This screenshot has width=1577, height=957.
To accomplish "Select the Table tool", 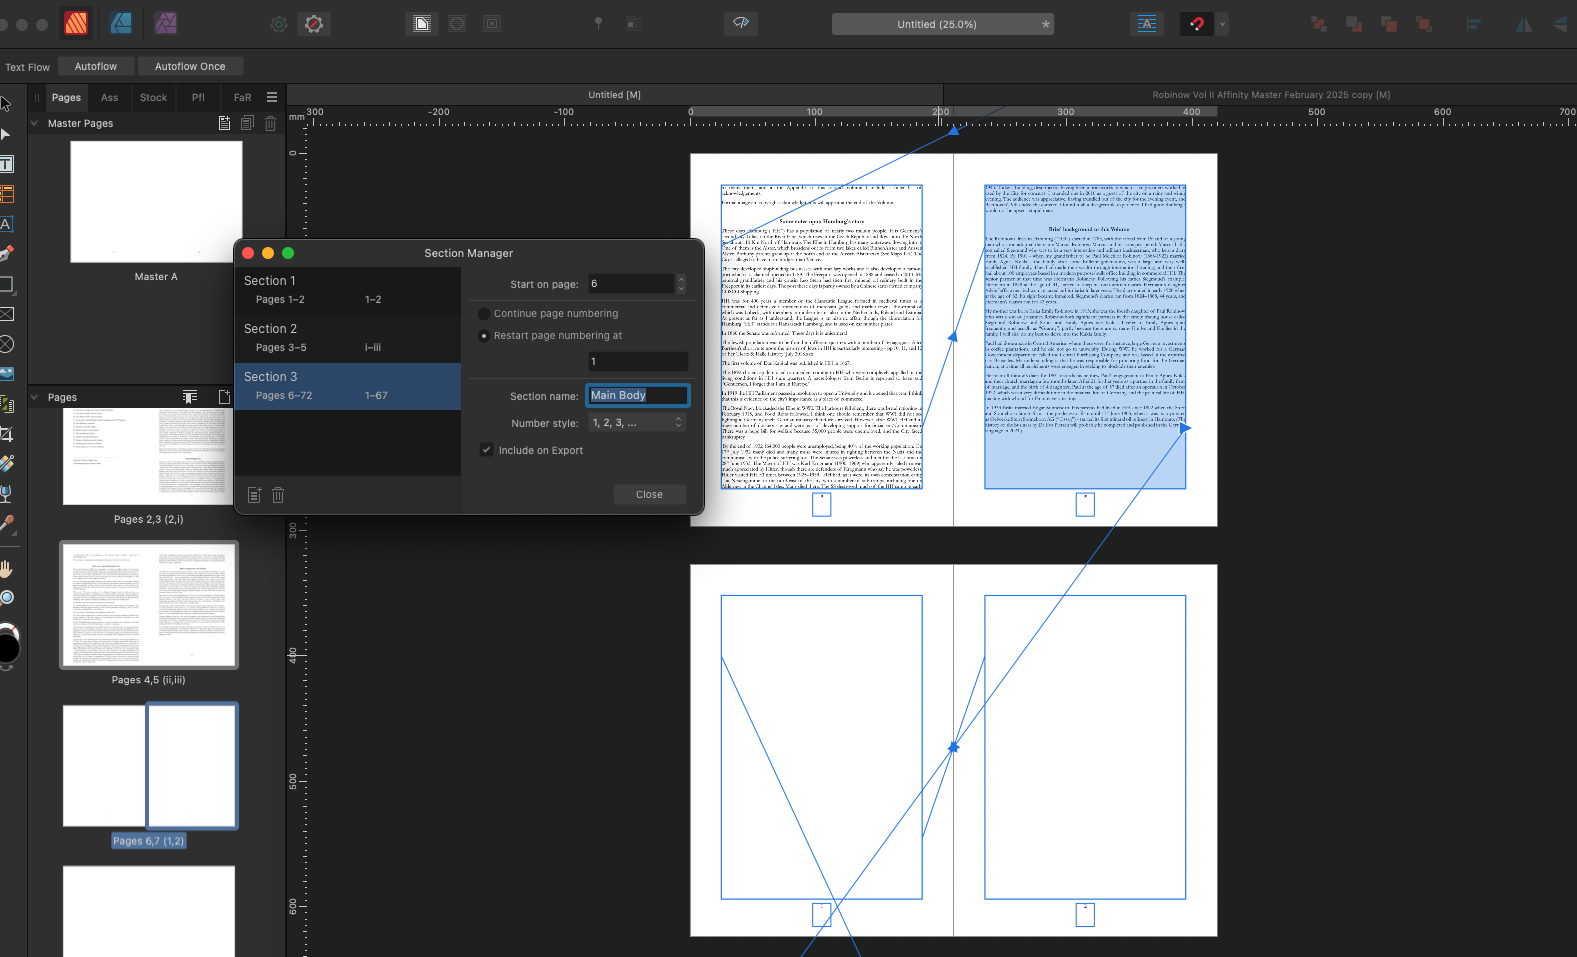I will (x=6, y=194).
